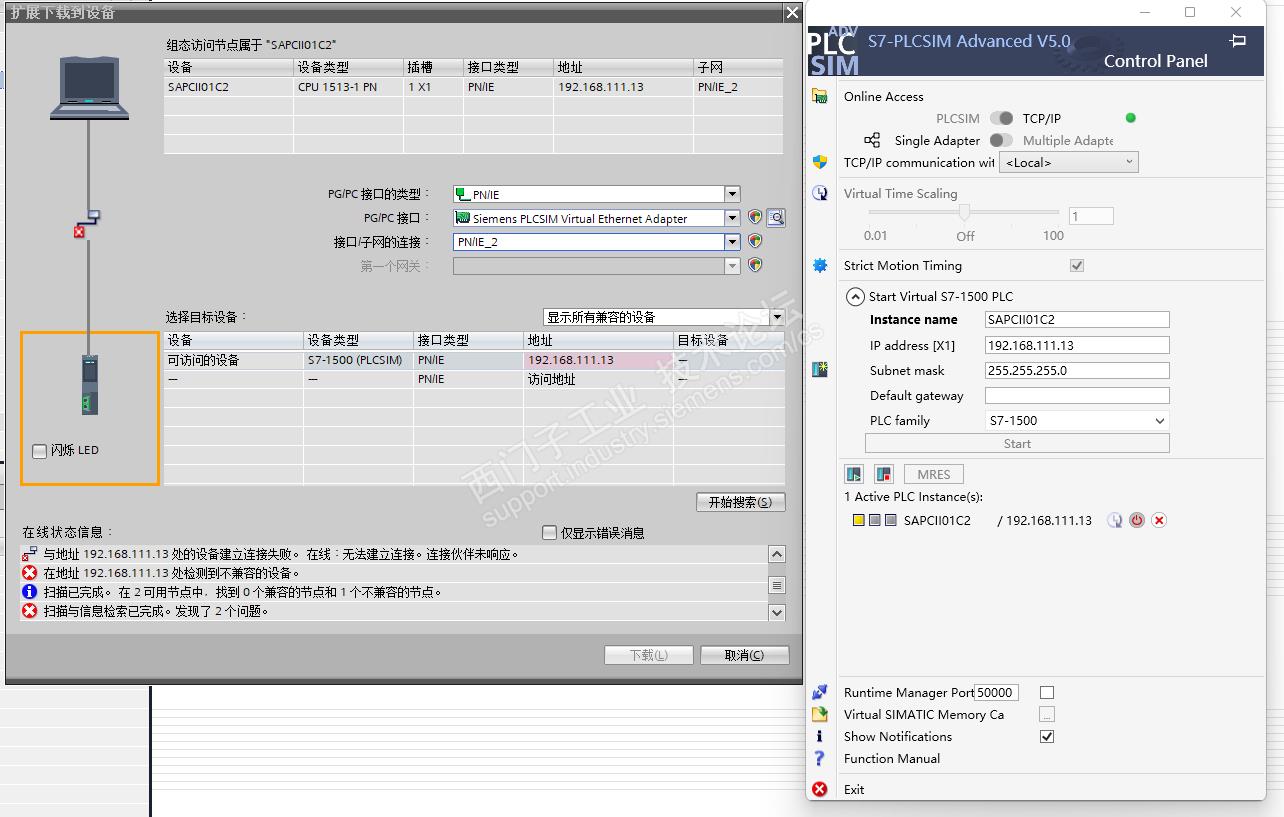This screenshot has width=1284, height=817.
Task: Remove the SAPCII01C2 instance with red X
Action: point(1159,520)
